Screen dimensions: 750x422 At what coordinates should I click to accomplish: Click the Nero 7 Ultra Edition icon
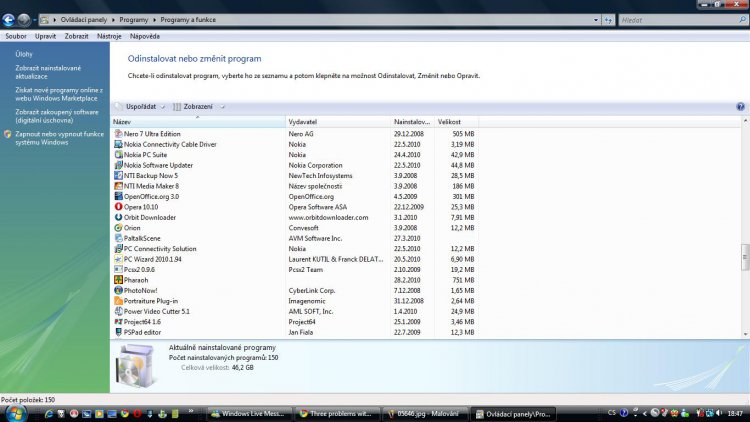tap(118, 133)
